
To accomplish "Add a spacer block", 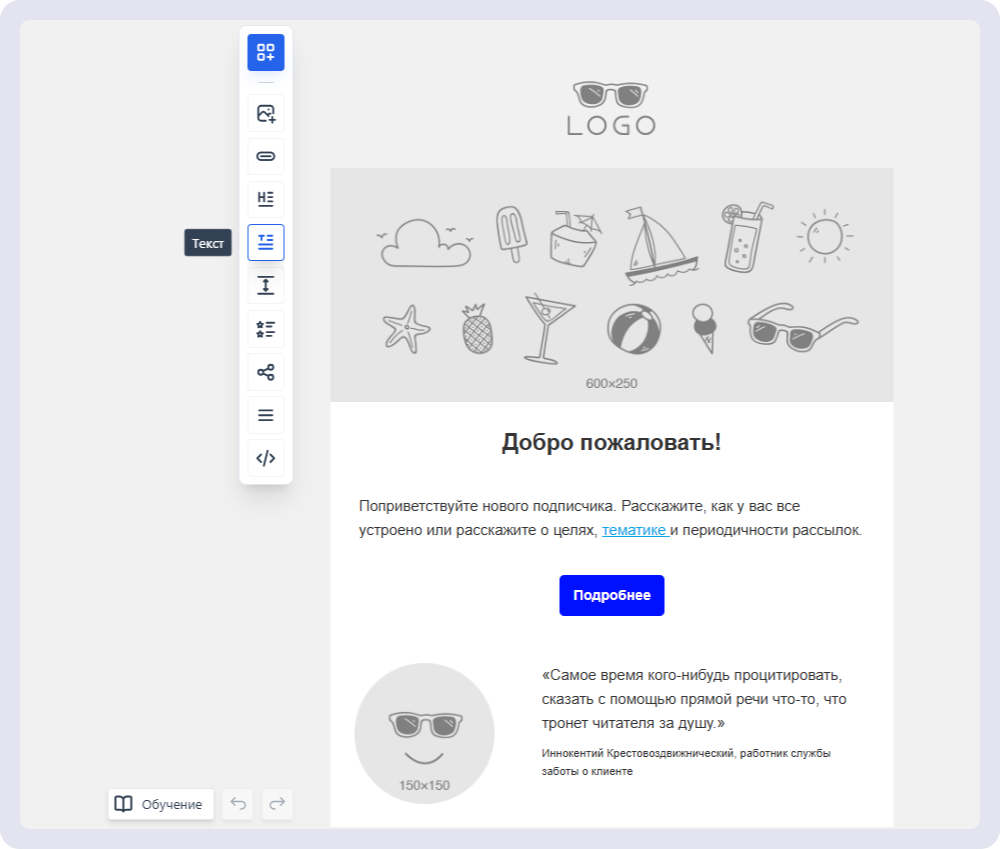I will 266,285.
